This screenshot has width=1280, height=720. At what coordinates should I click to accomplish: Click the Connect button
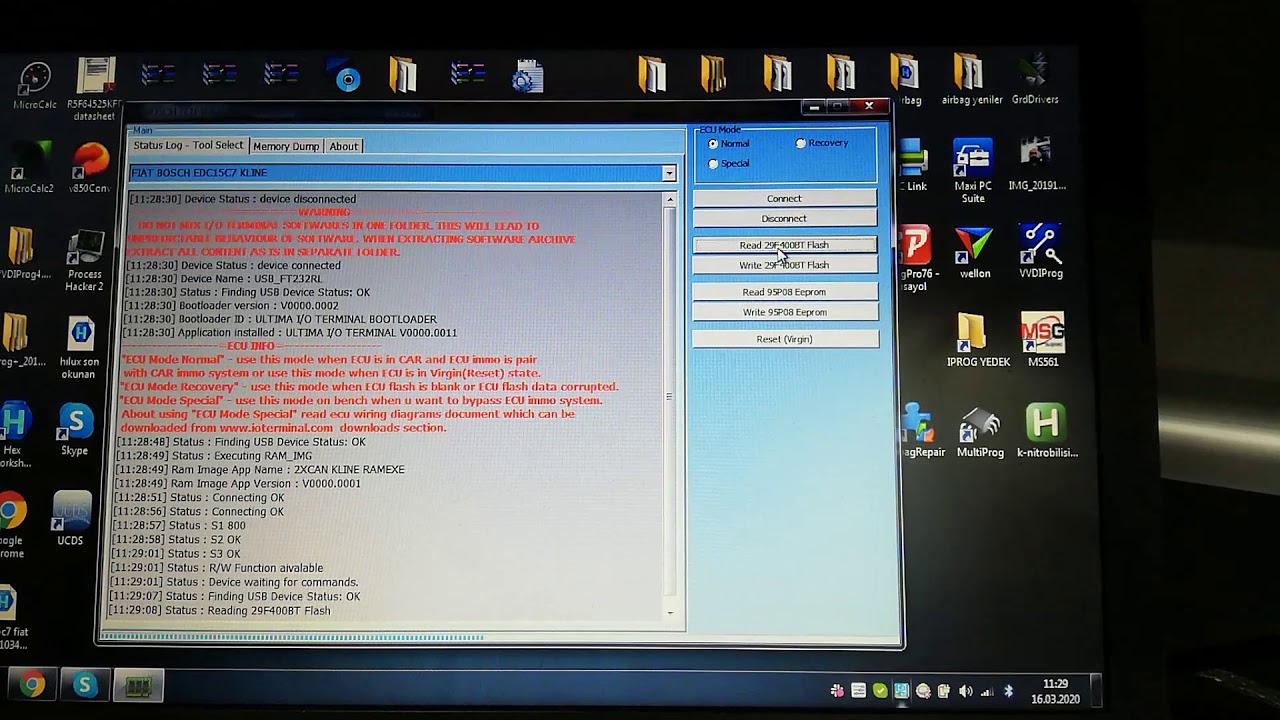[785, 198]
